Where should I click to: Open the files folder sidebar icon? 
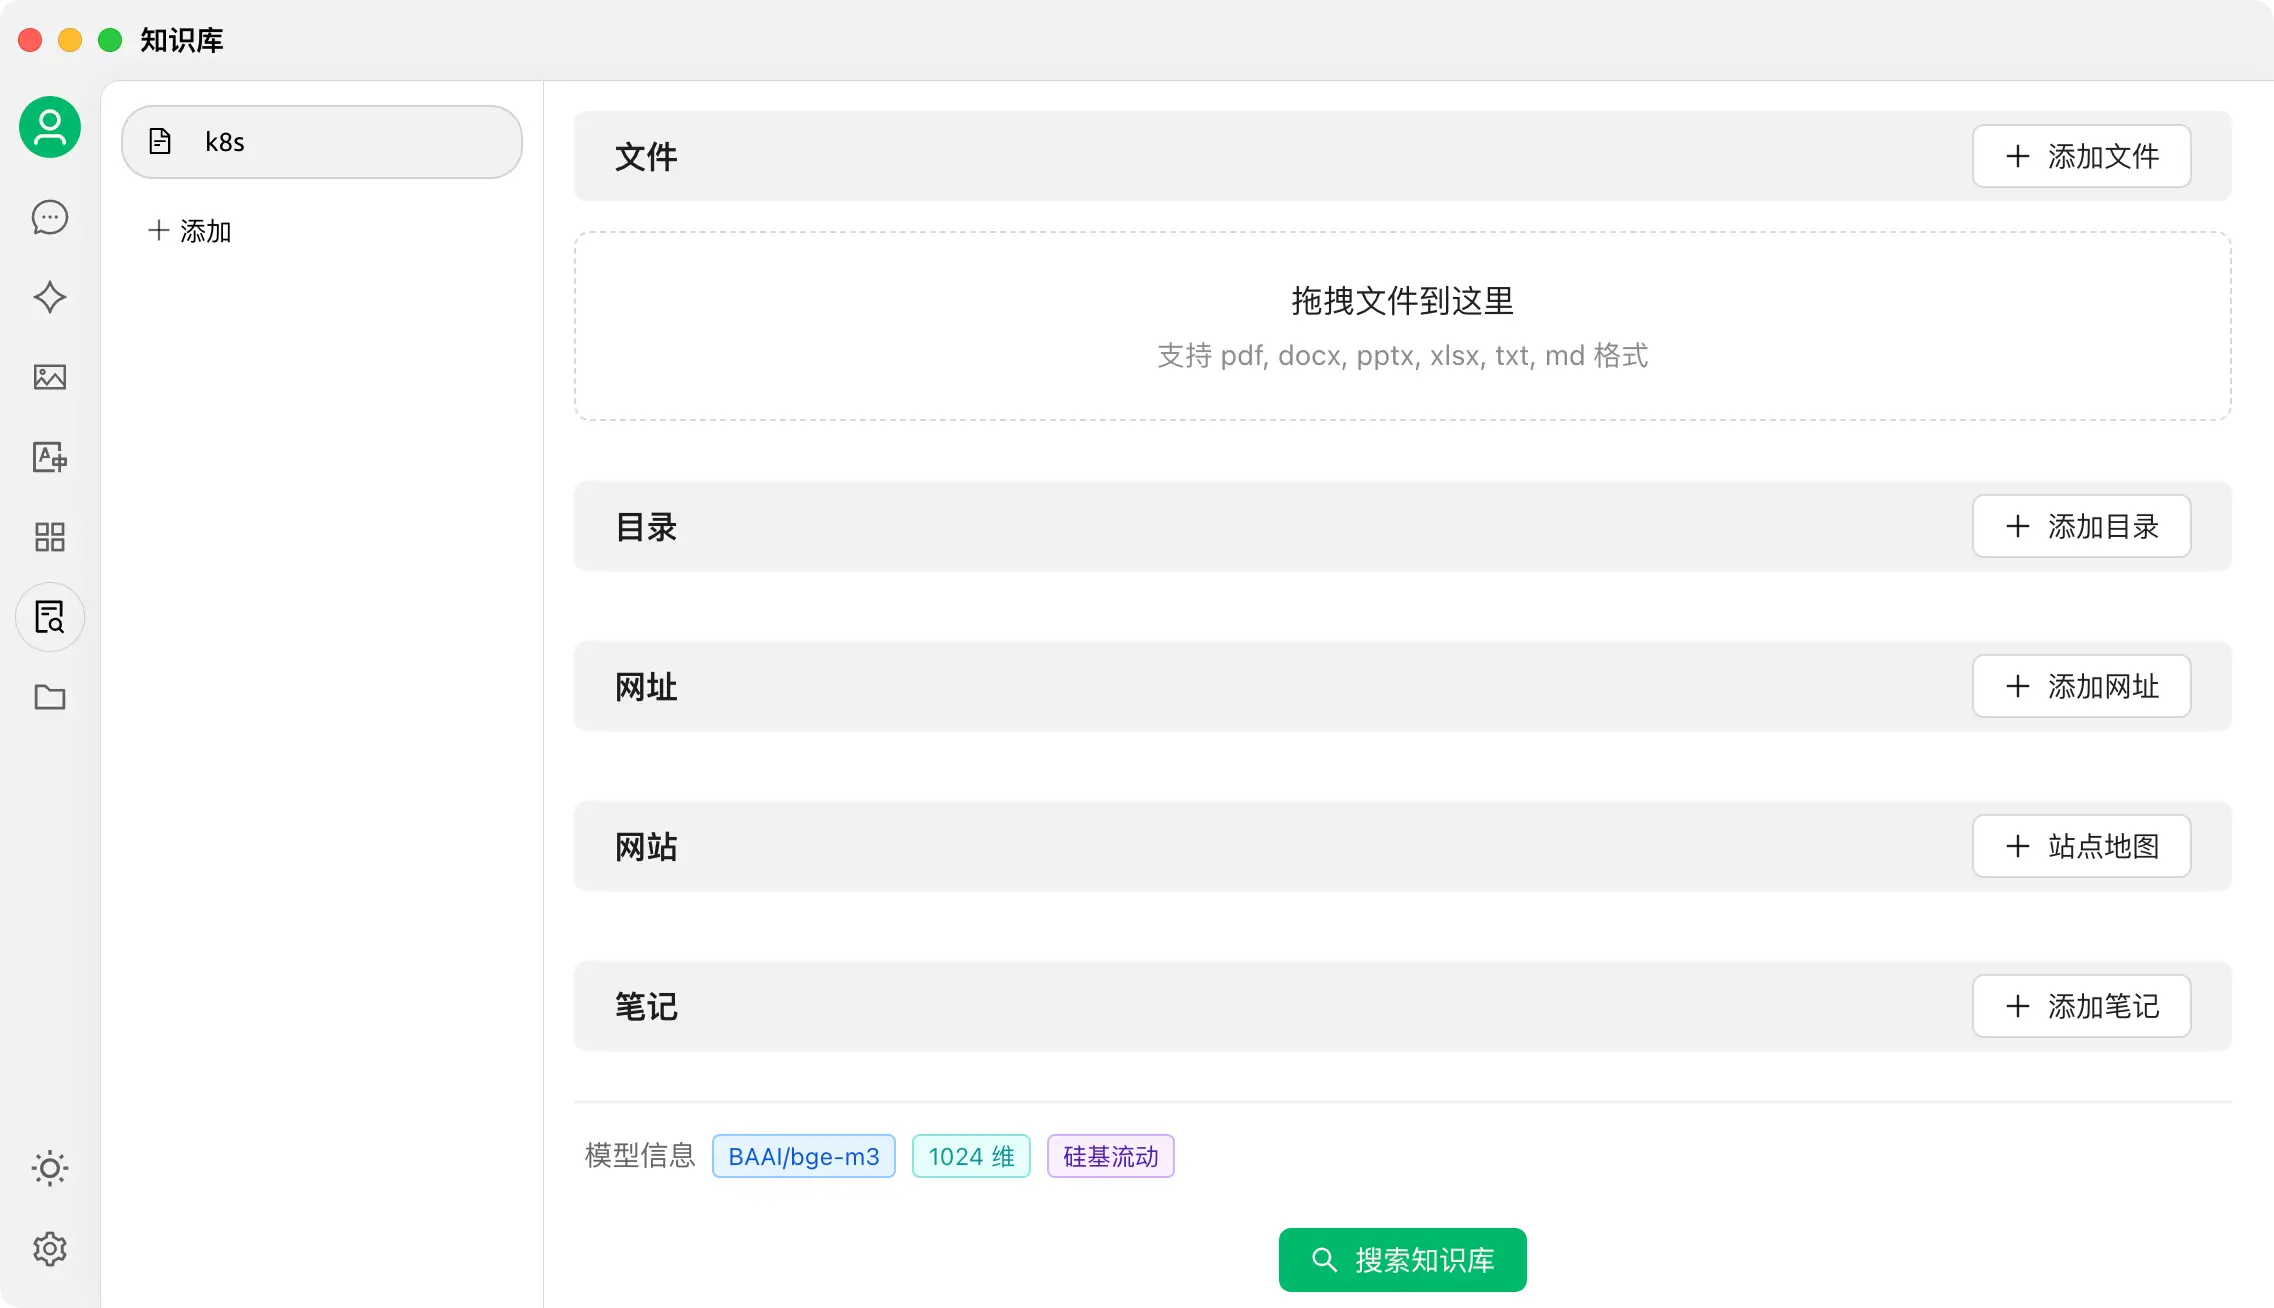pyautogui.click(x=50, y=697)
